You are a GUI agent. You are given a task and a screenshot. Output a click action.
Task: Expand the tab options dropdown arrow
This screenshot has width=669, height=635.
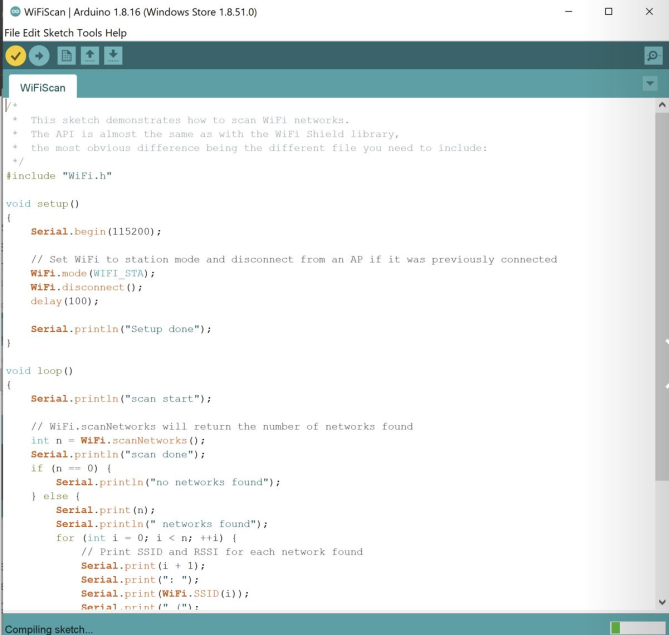pyautogui.click(x=650, y=84)
